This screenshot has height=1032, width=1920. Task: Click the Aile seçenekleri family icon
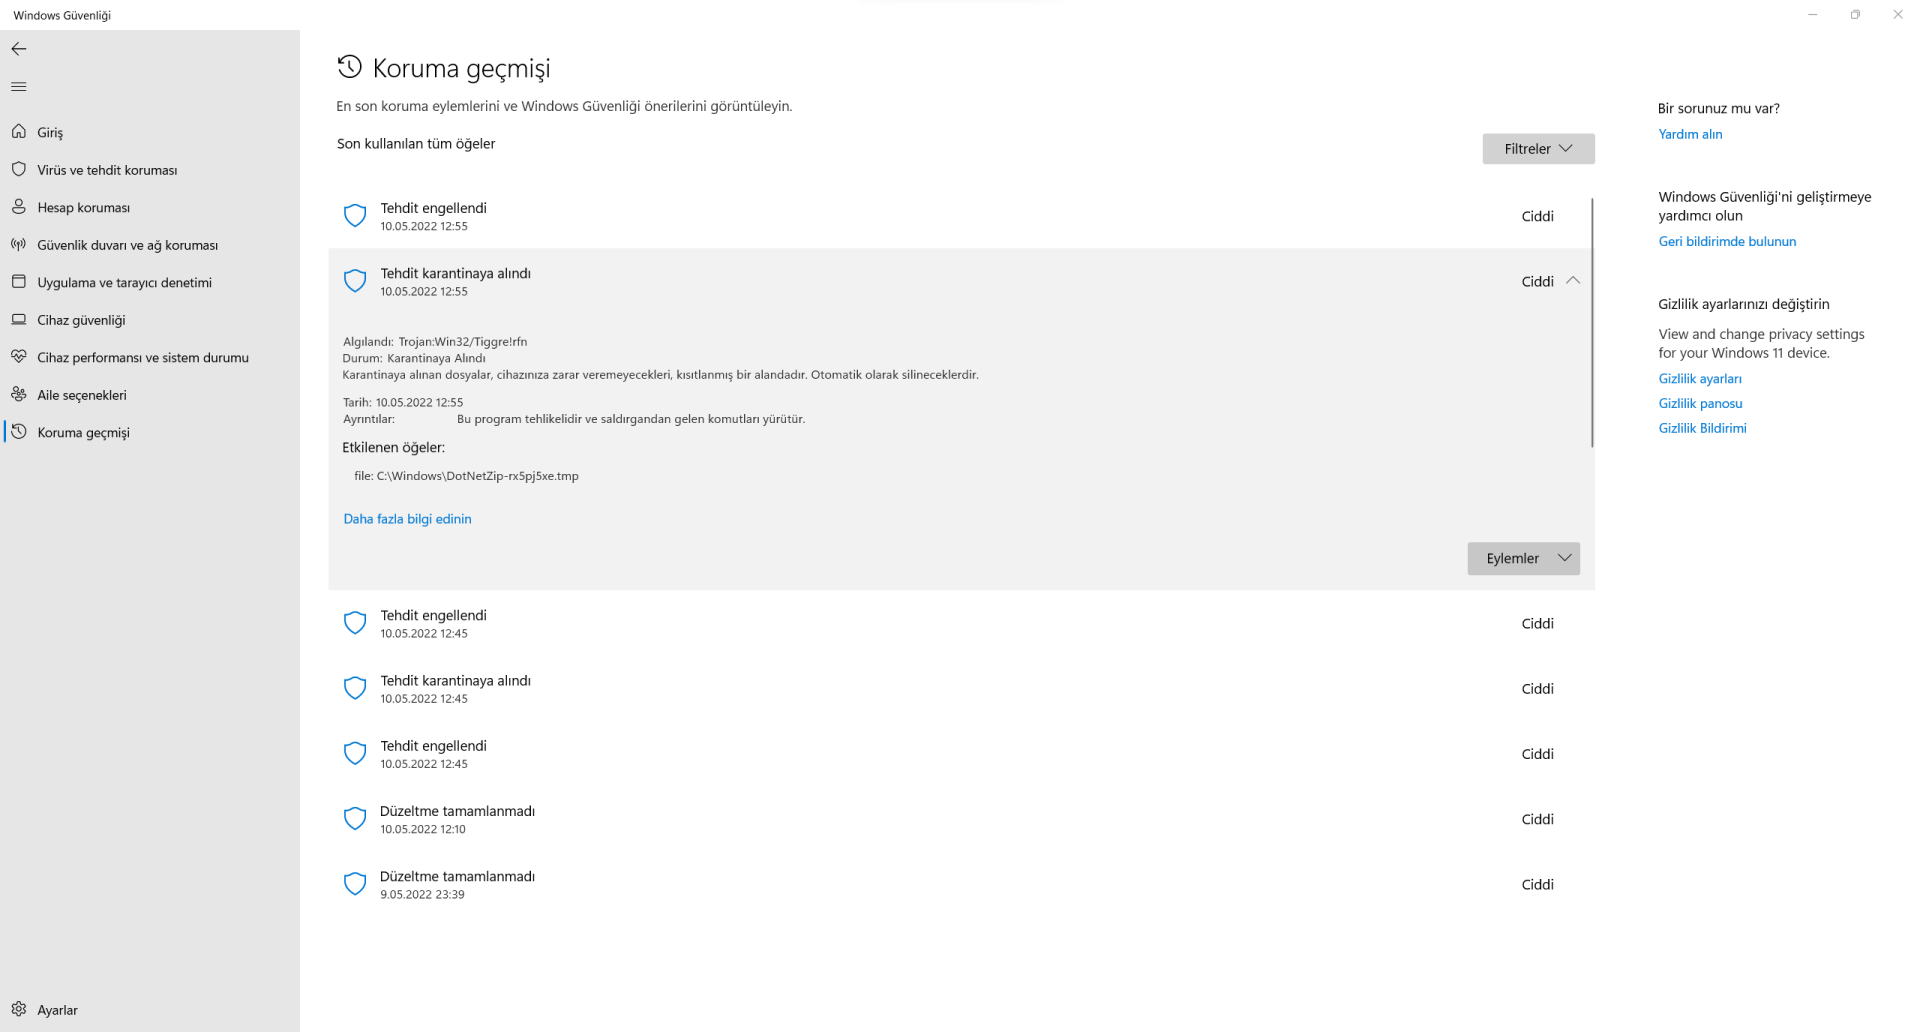[x=19, y=395]
